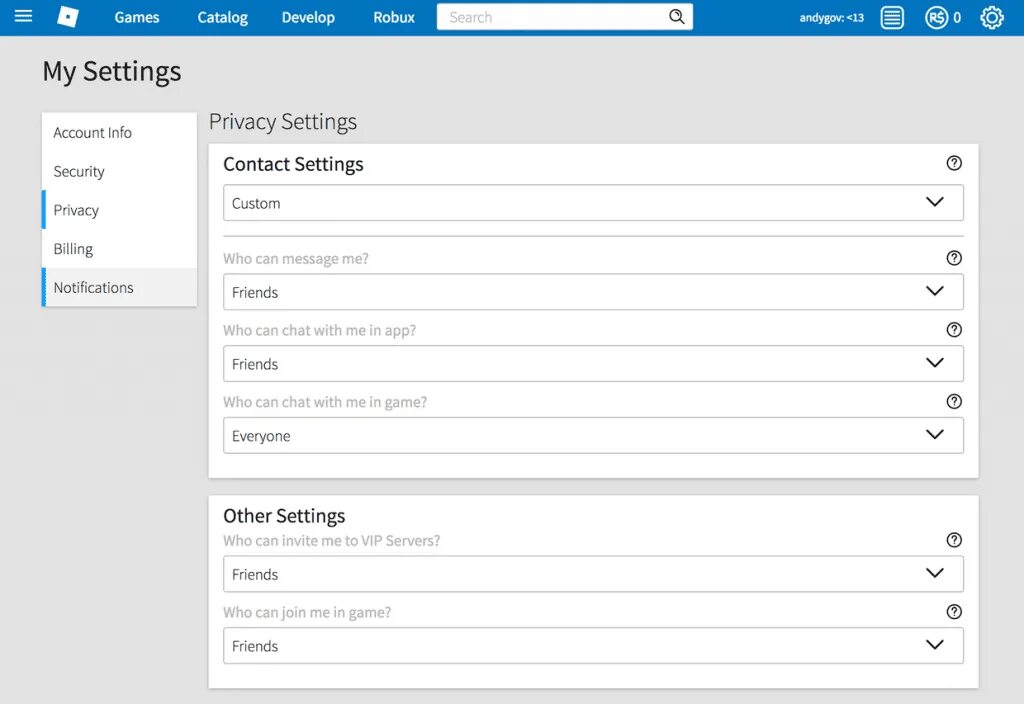
Task: Click the Roblox logo home icon
Action: tap(68, 17)
